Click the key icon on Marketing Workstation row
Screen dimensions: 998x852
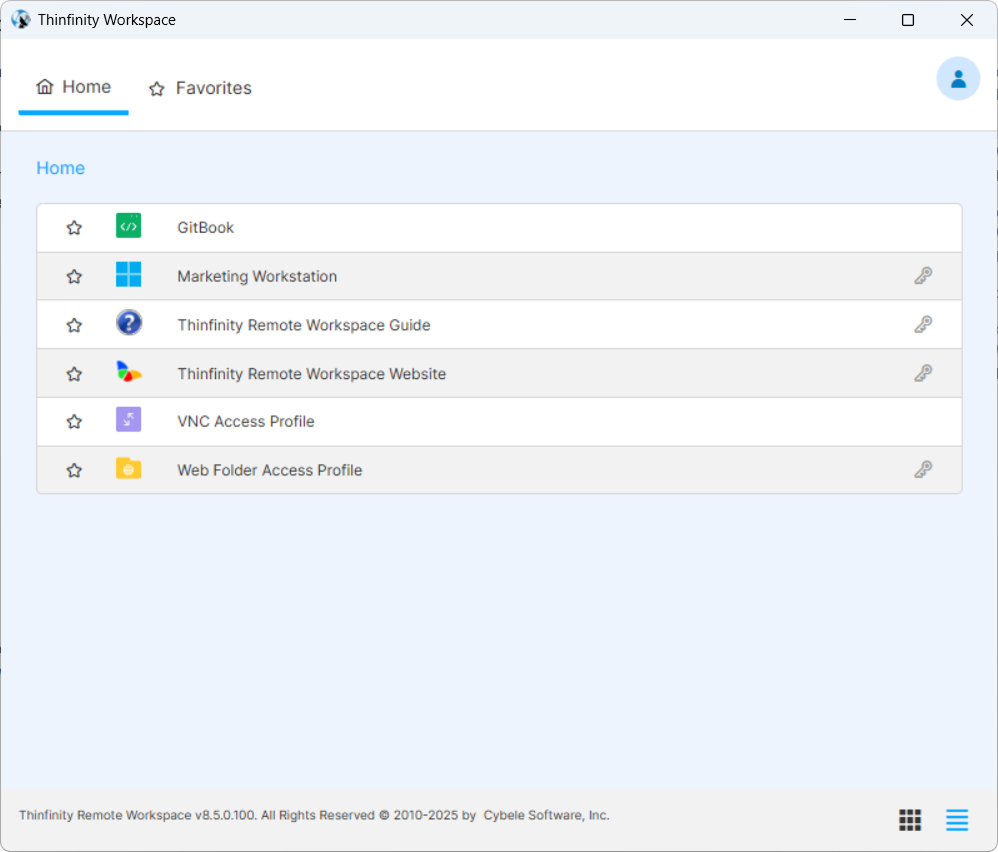[923, 276]
